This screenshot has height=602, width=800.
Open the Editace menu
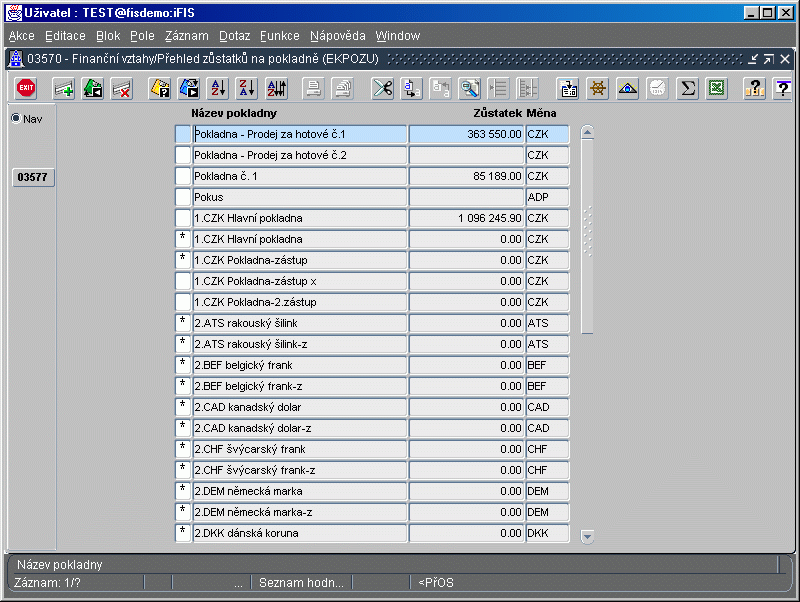[65, 36]
